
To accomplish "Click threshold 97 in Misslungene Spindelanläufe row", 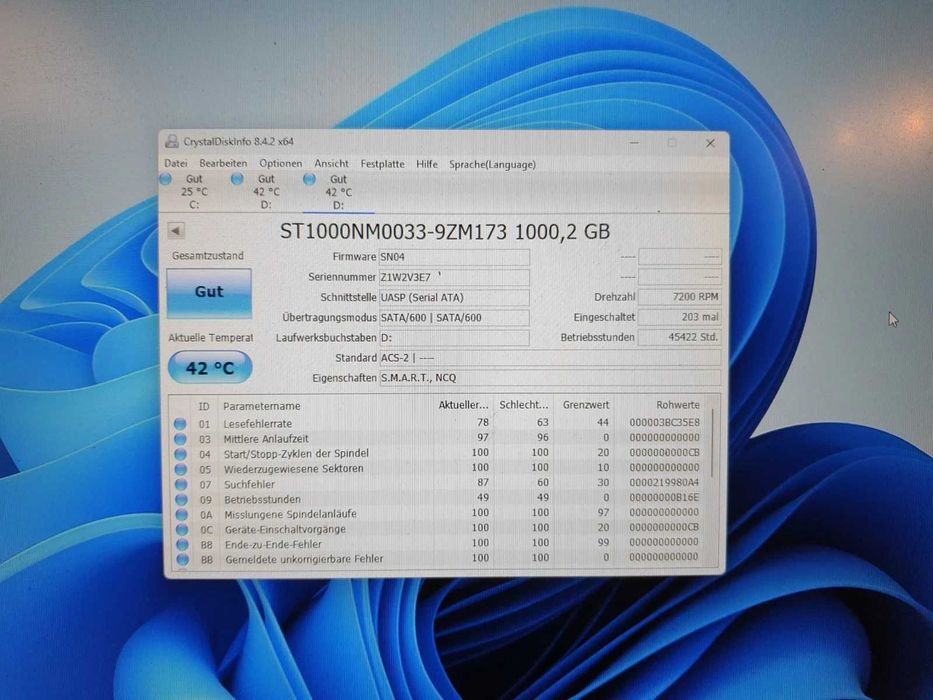I will tap(603, 512).
